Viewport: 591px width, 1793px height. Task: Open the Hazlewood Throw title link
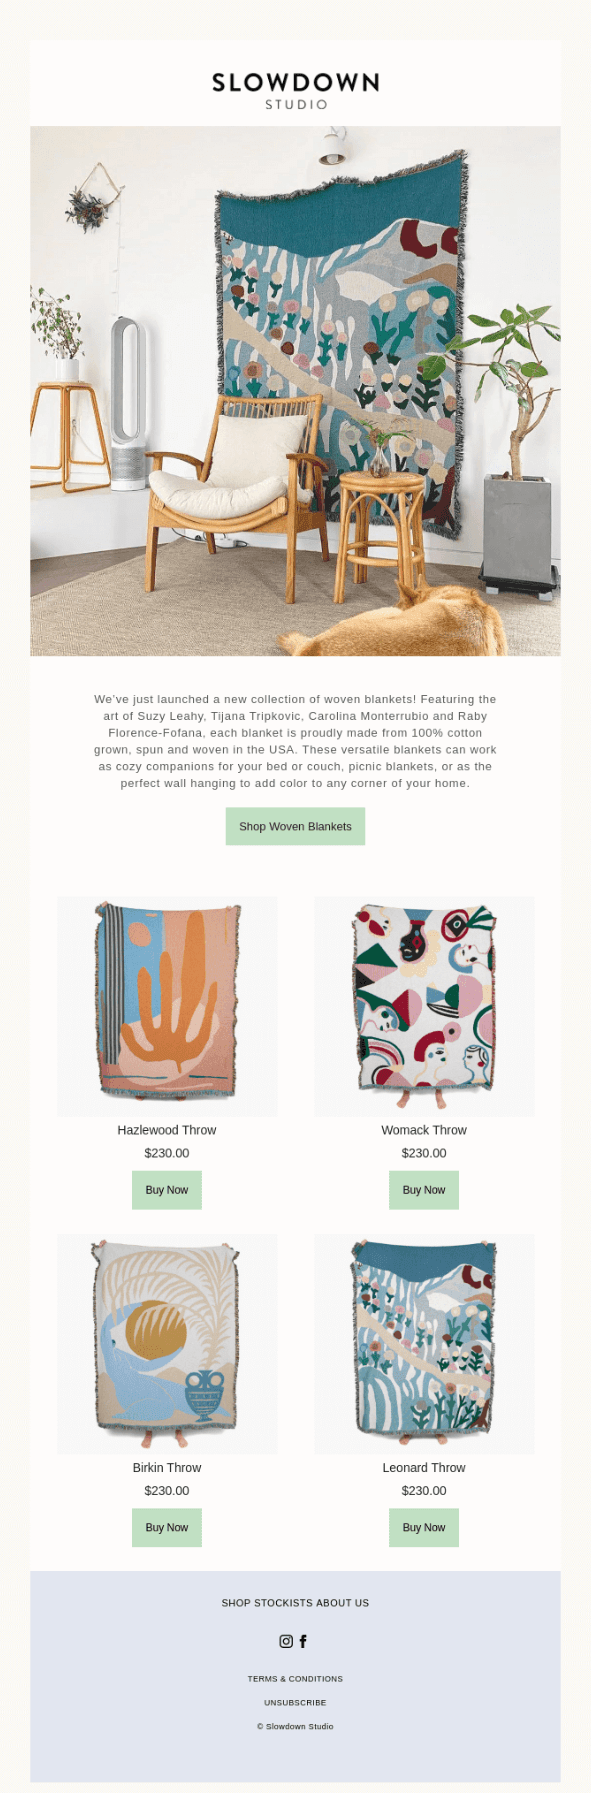(x=167, y=1130)
